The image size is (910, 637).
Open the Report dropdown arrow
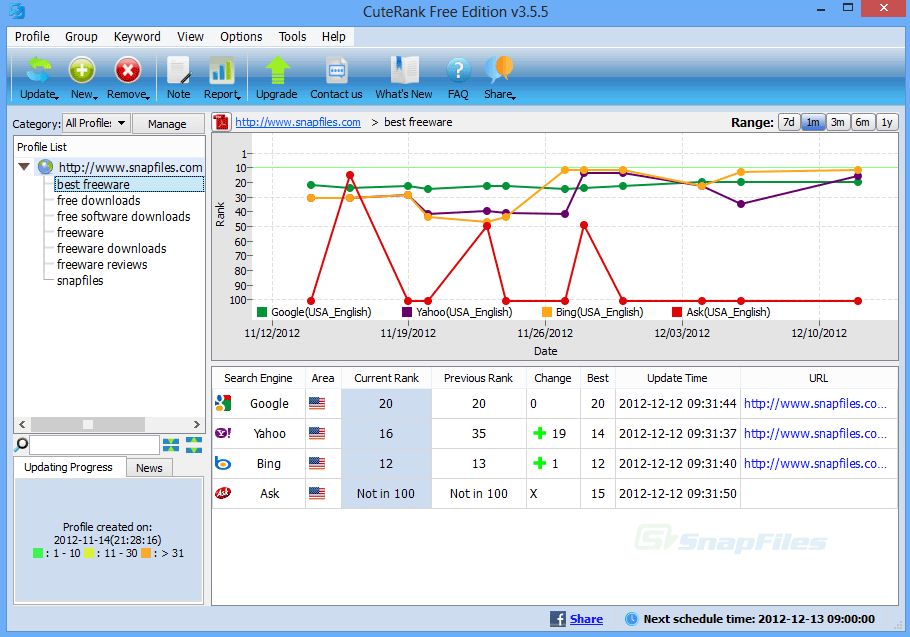coord(239,97)
